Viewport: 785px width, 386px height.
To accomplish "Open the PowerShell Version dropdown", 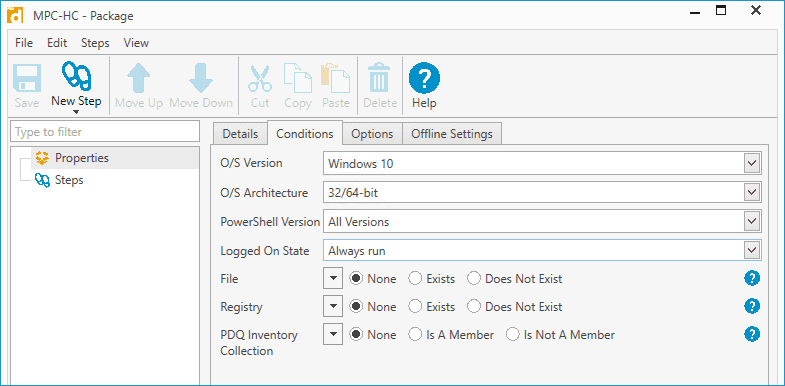I will pyautogui.click(x=751, y=222).
